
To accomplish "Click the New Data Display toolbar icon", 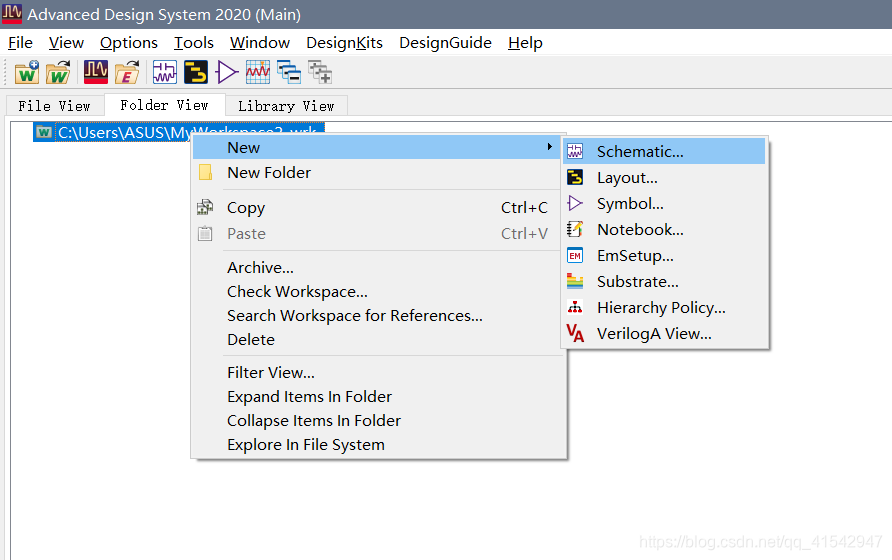I will [x=258, y=72].
